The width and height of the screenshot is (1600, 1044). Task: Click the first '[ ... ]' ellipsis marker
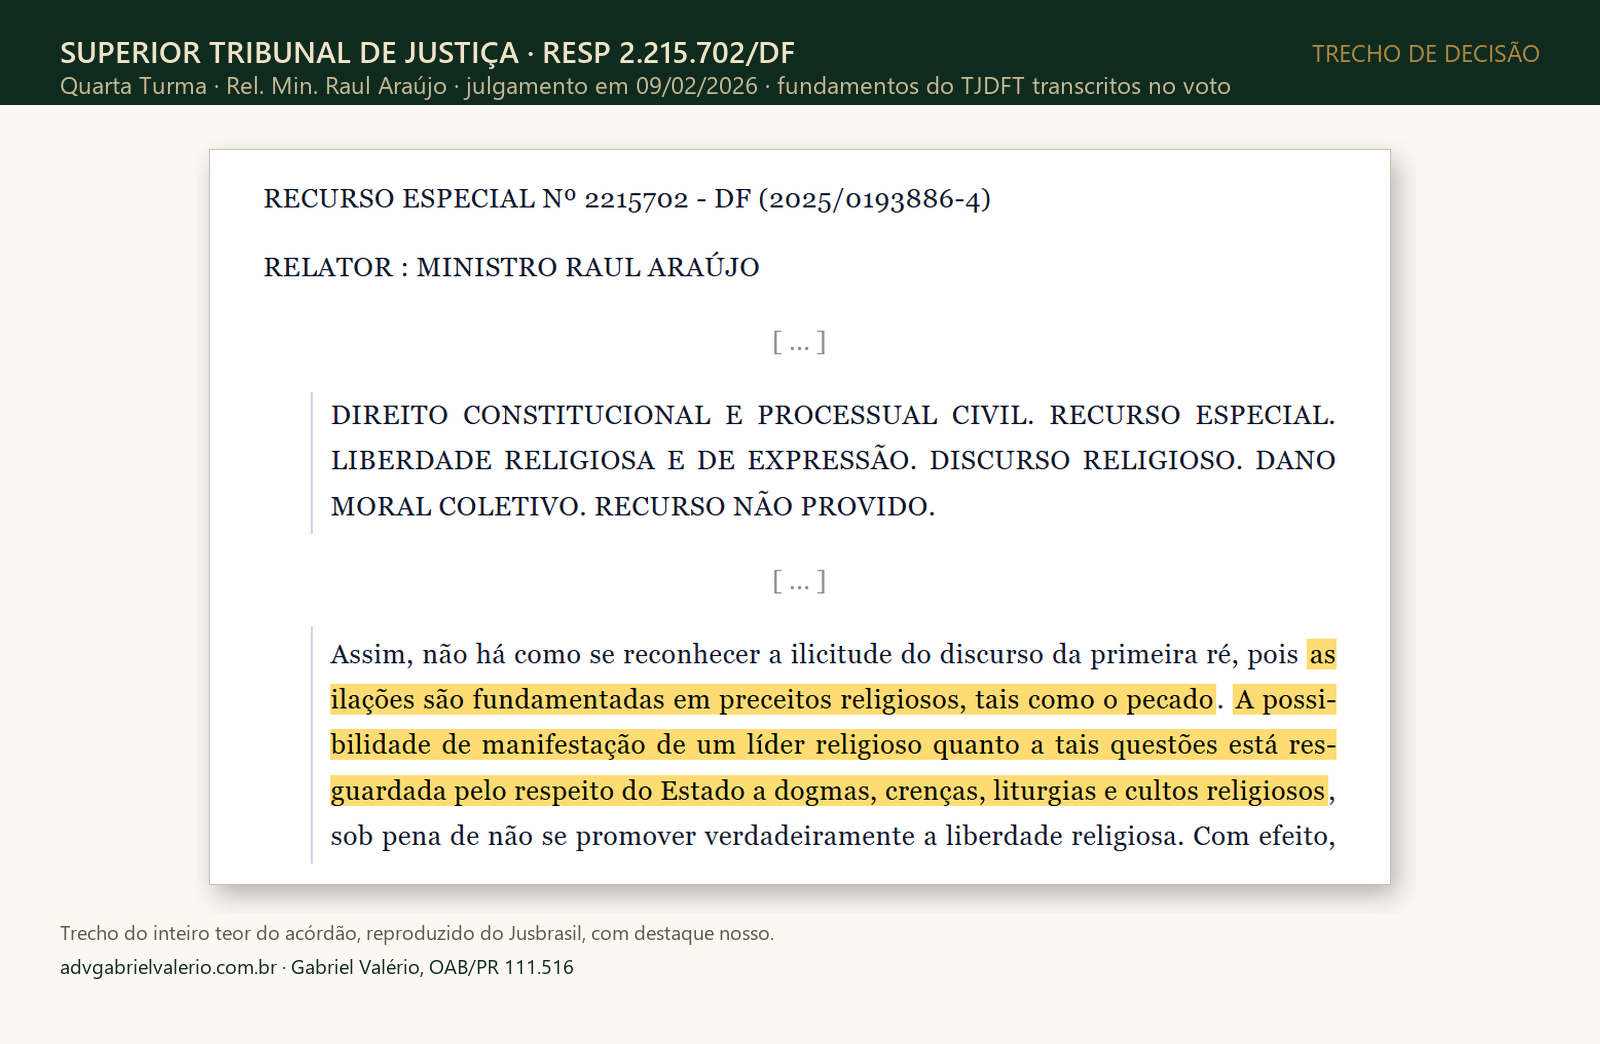click(x=799, y=342)
